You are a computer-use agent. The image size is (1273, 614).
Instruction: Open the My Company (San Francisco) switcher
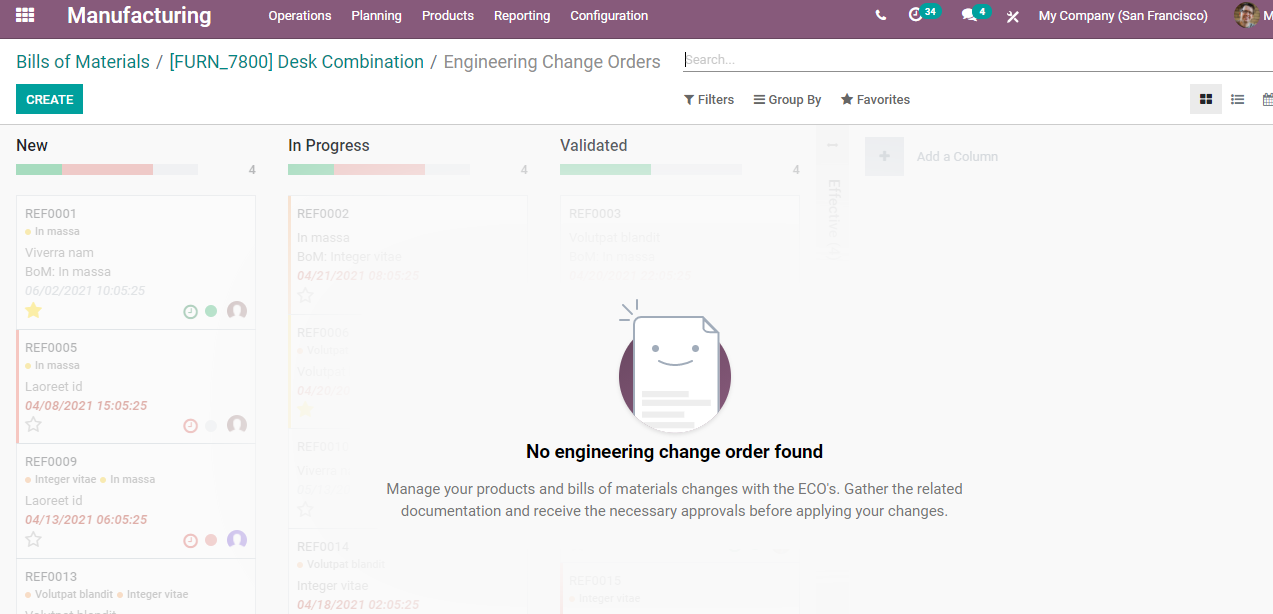[x=1123, y=16]
